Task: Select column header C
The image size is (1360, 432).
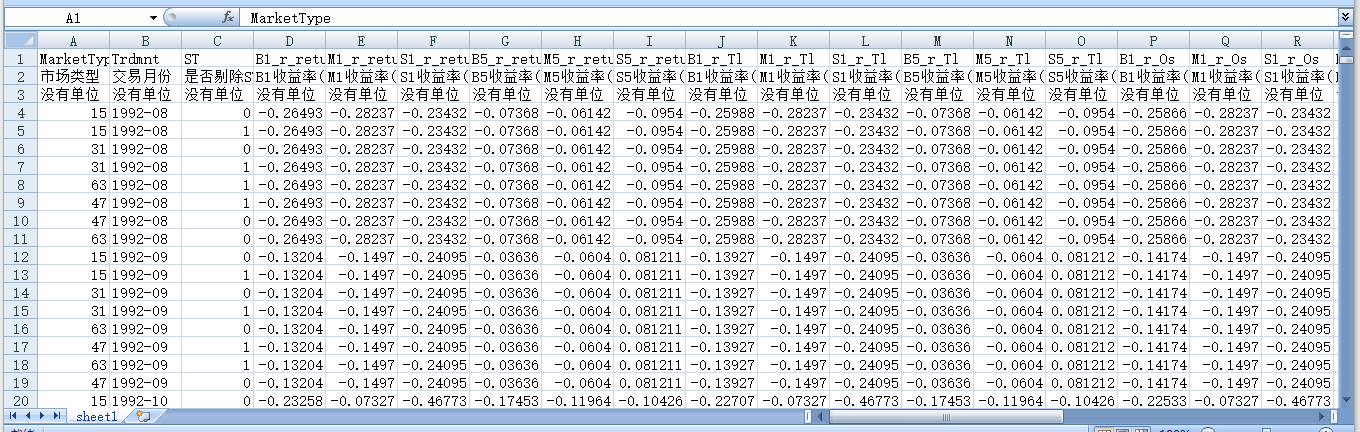Action: click(x=217, y=40)
